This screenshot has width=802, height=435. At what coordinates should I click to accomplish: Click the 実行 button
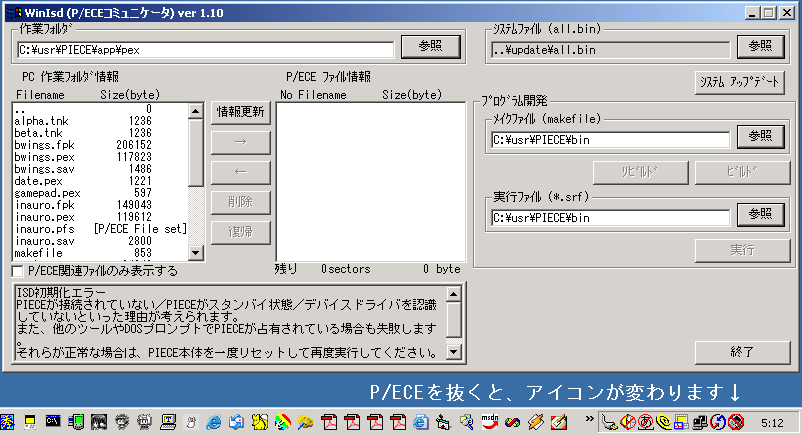click(x=742, y=250)
